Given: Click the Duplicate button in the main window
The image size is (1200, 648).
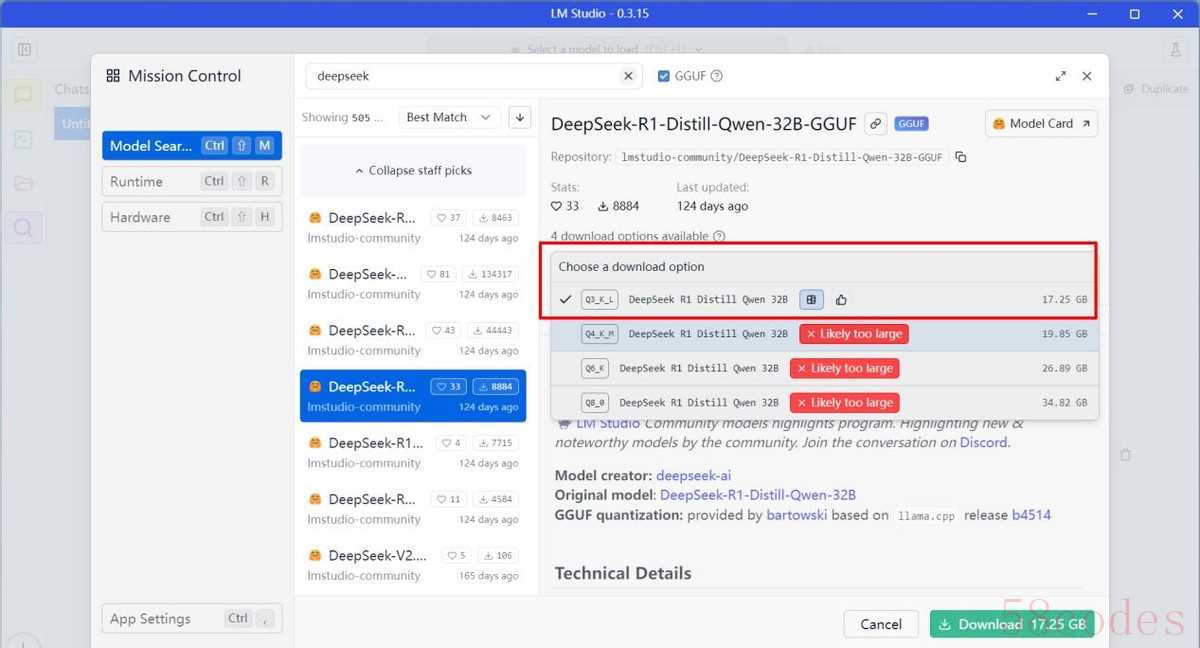Looking at the screenshot, I should click(x=1155, y=89).
